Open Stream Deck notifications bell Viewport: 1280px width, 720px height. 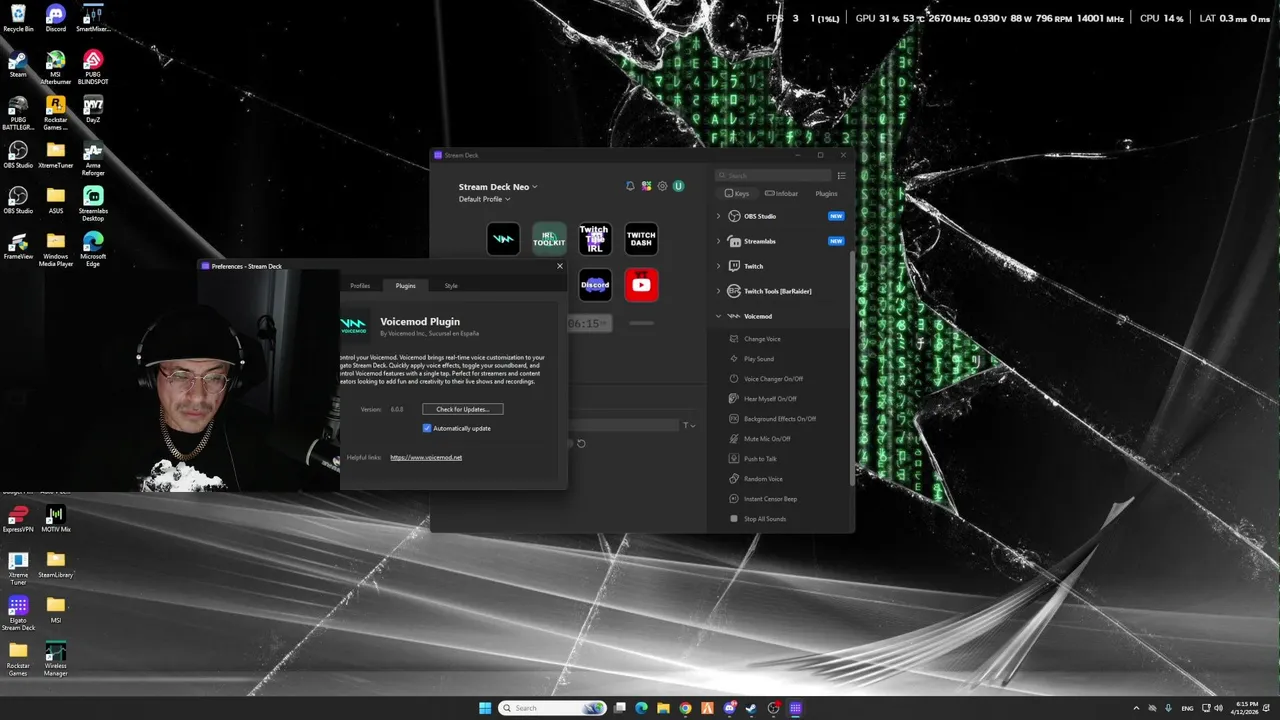coord(630,186)
